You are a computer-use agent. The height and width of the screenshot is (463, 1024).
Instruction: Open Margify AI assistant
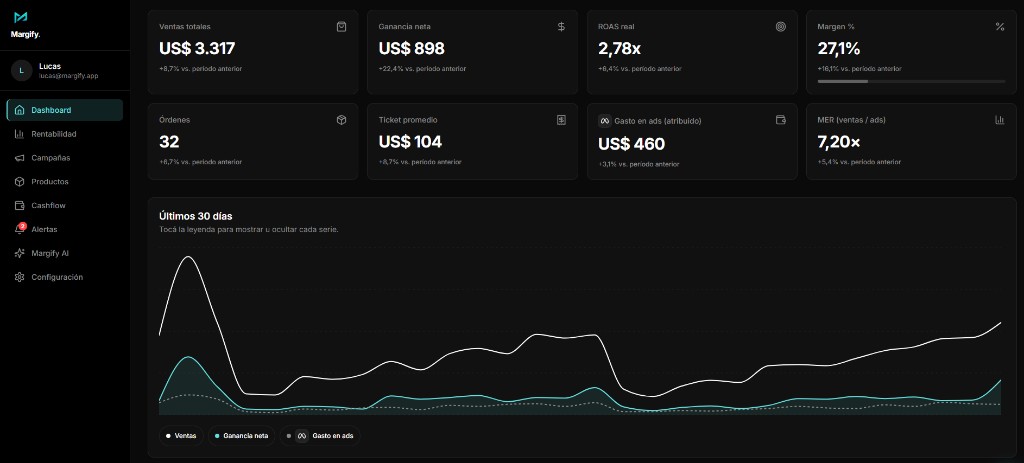49,253
